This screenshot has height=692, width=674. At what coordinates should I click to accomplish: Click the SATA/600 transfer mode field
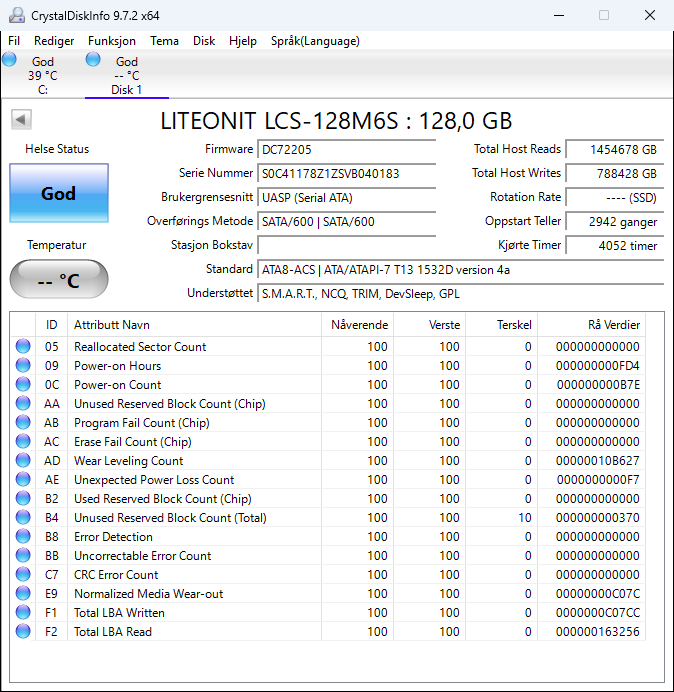[x=346, y=222]
